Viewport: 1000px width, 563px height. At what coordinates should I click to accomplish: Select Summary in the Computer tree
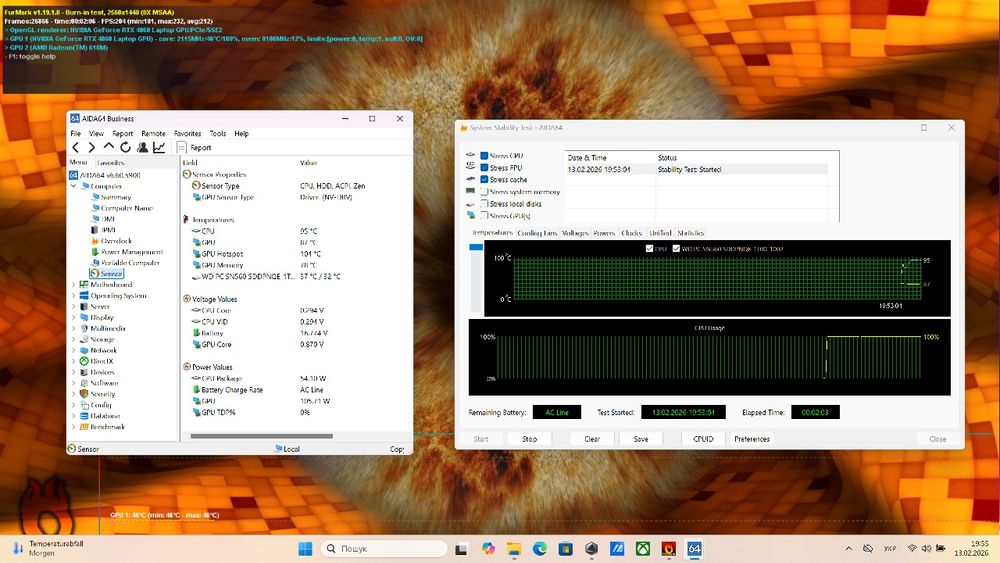pos(115,197)
